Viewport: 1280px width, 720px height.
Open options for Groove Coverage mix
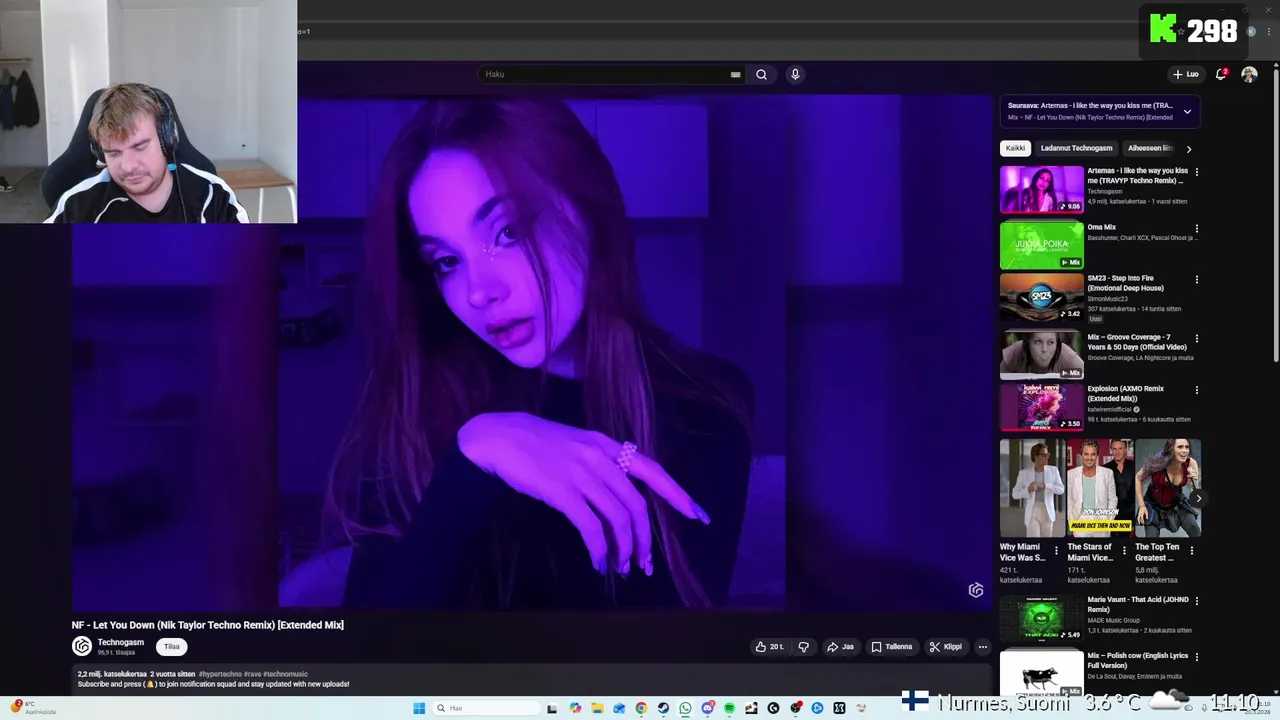click(x=1196, y=339)
